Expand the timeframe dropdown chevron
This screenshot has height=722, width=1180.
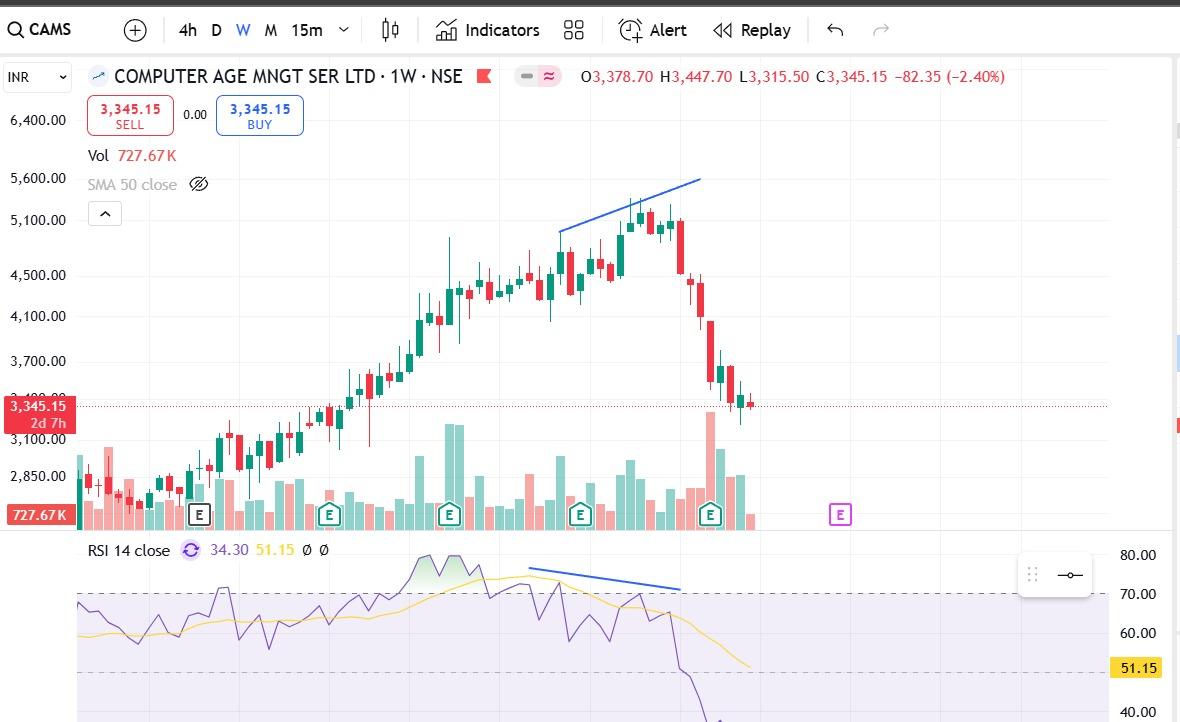coord(344,30)
